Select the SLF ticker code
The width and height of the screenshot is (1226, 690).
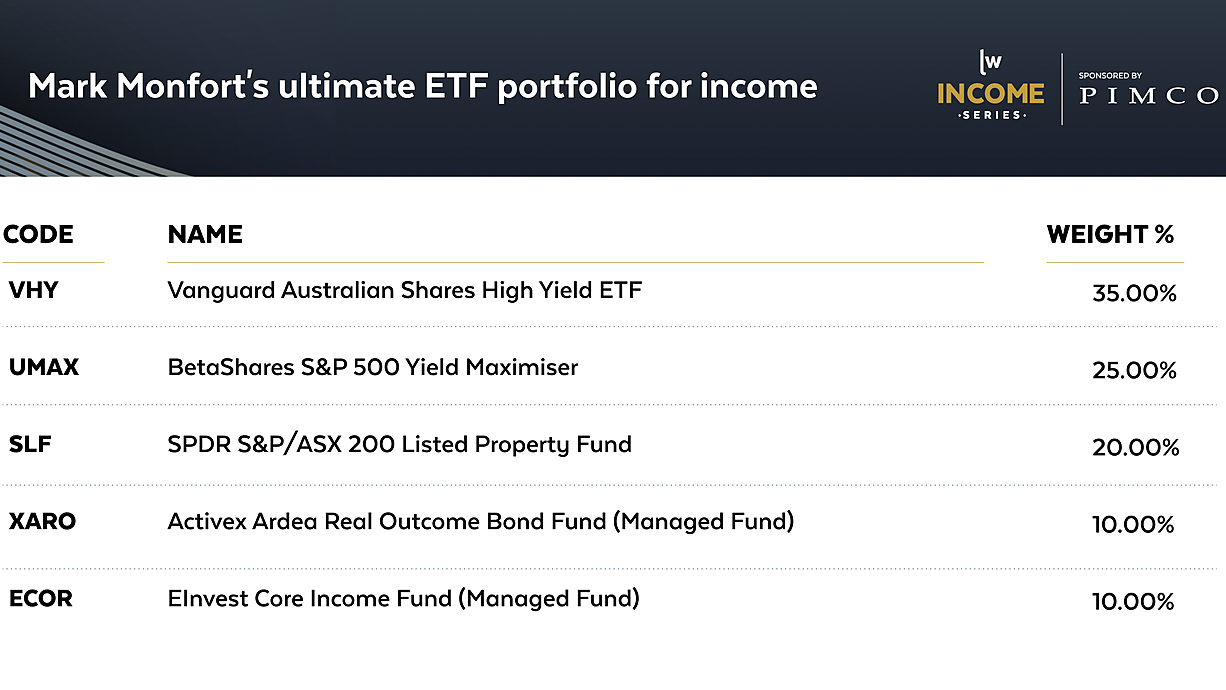[29, 445]
